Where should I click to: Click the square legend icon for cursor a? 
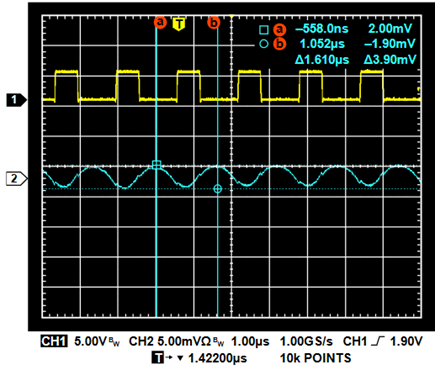click(264, 30)
